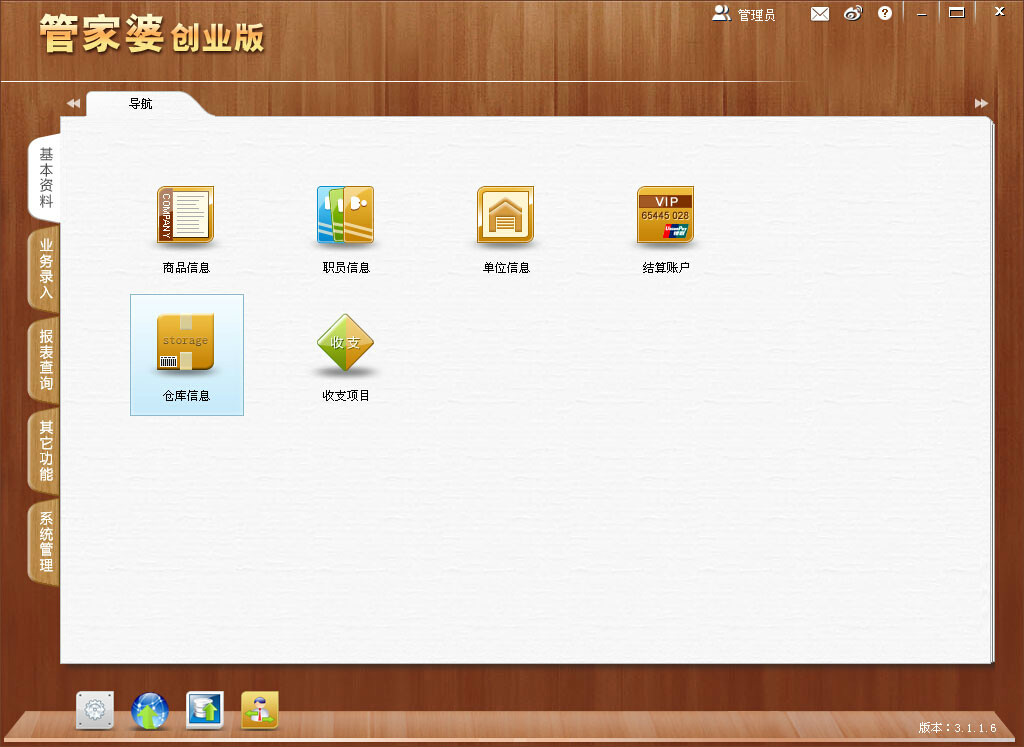Click the help question mark icon

click(885, 14)
